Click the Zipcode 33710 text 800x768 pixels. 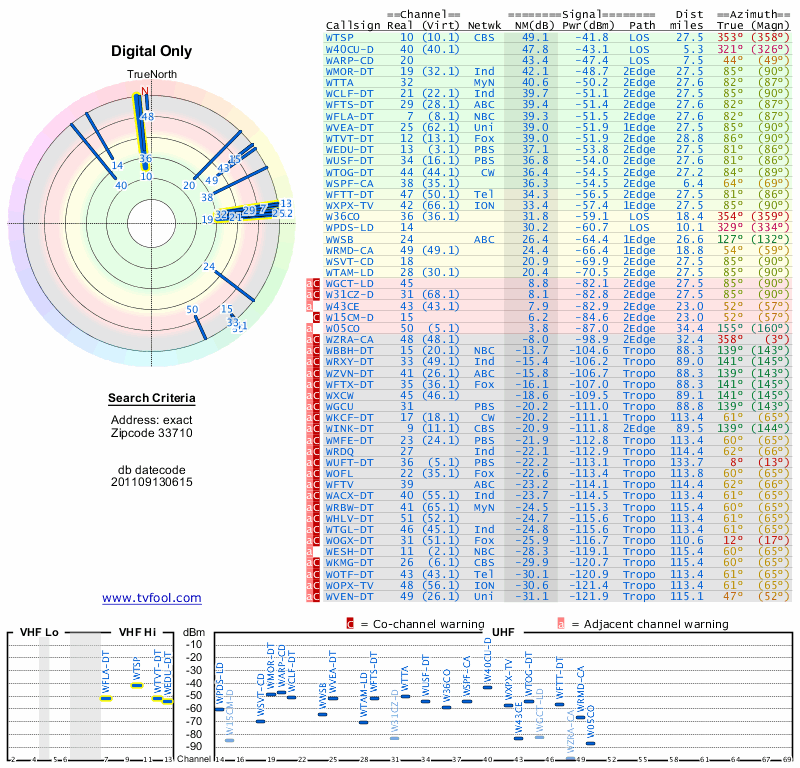[152, 433]
